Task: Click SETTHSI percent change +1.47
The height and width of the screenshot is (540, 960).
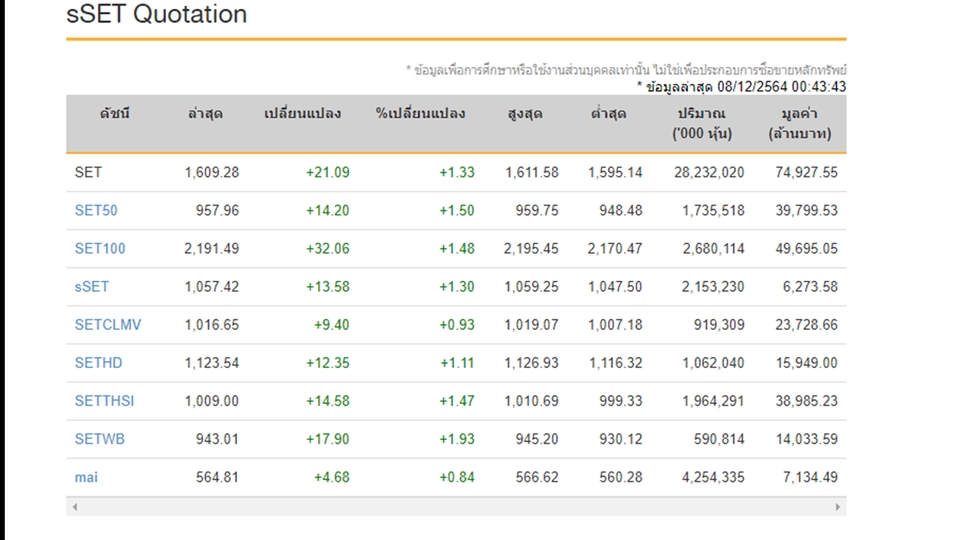Action: point(457,401)
